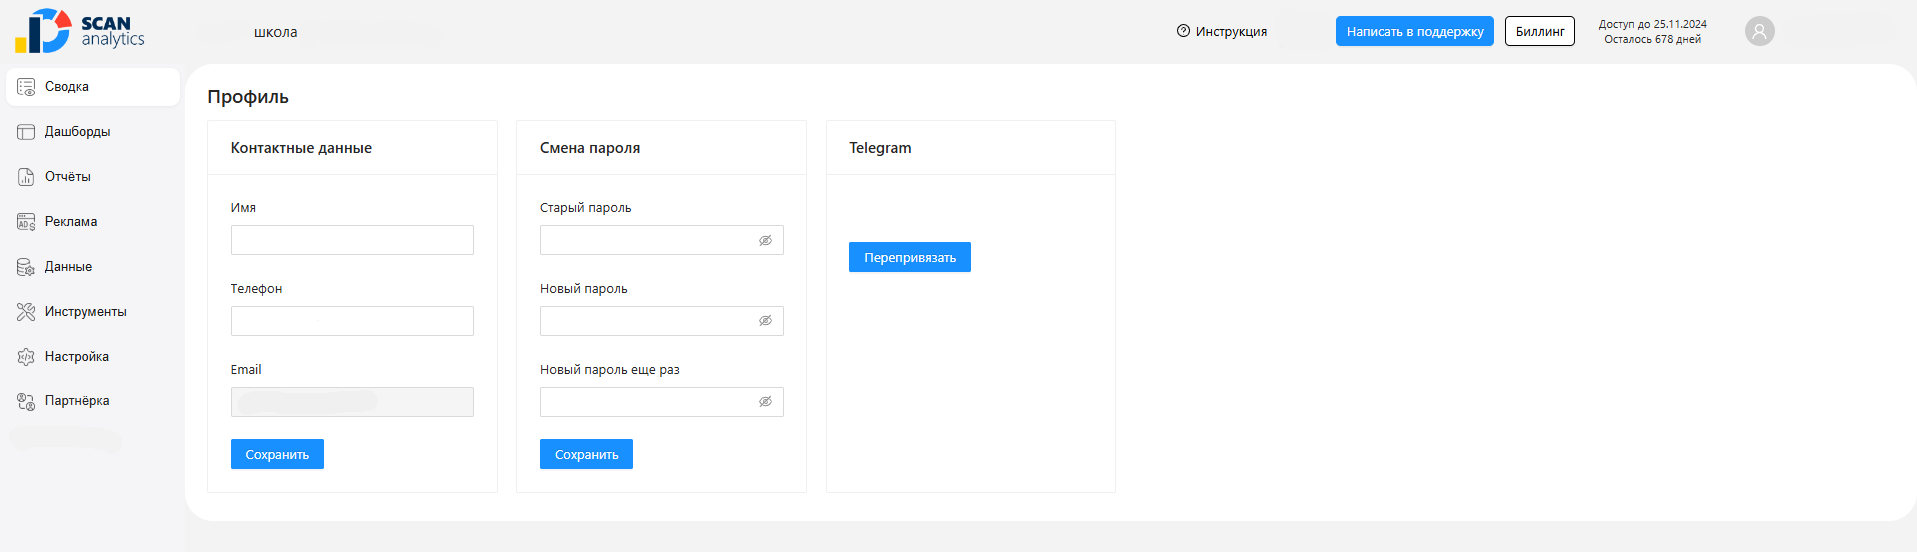Click the Telegram card title

(880, 148)
